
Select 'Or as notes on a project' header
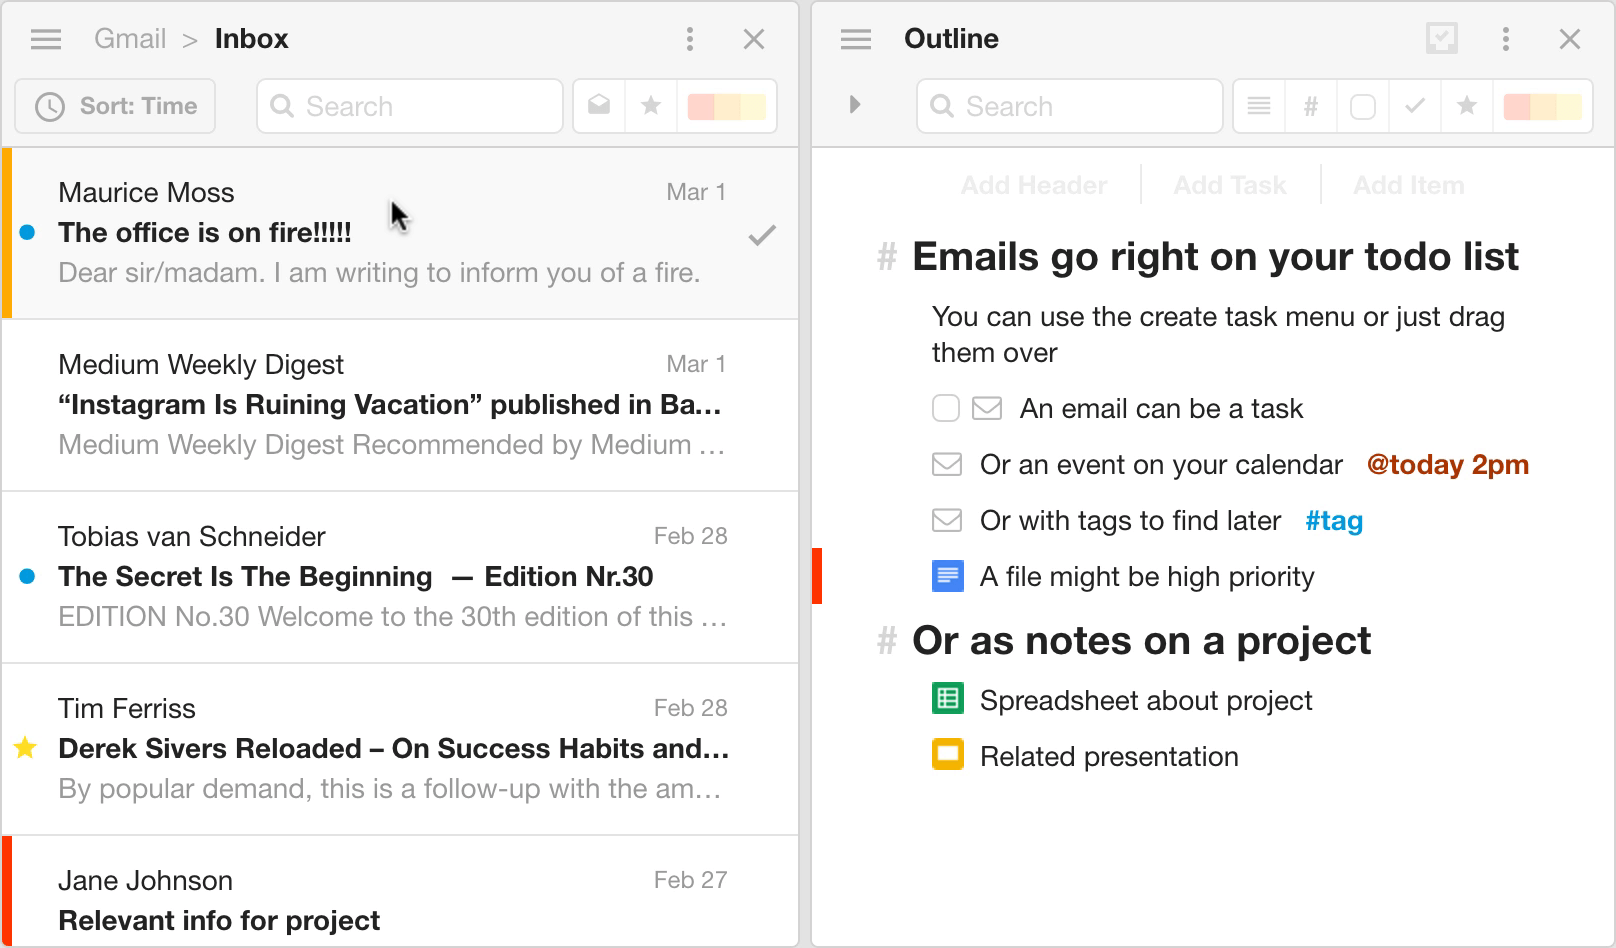click(1141, 640)
